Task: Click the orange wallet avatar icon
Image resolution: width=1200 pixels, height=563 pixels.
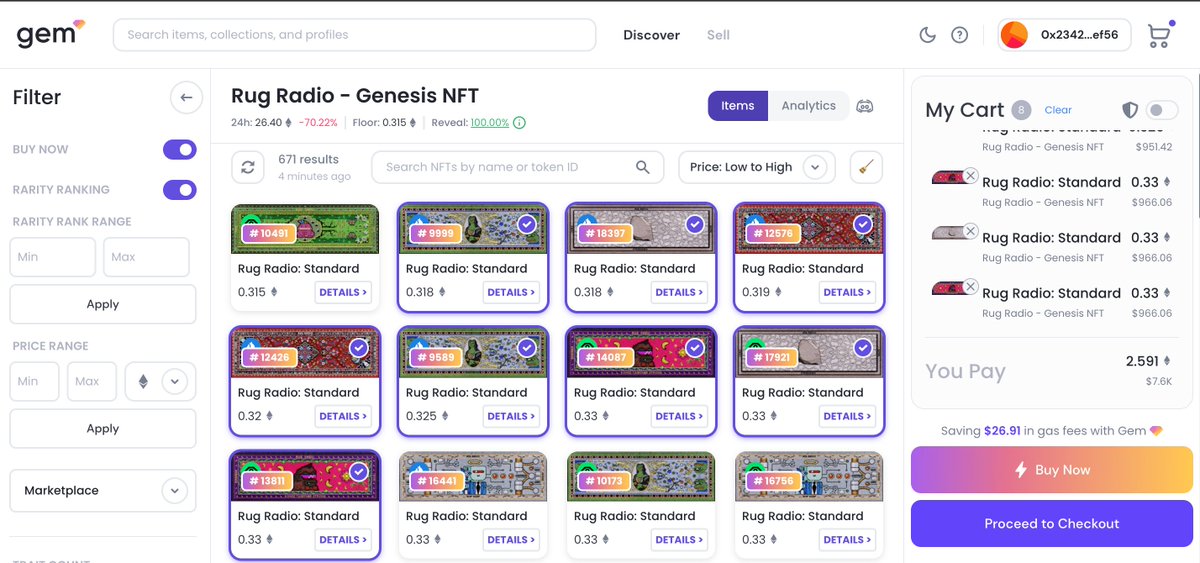Action: pyautogui.click(x=1014, y=35)
